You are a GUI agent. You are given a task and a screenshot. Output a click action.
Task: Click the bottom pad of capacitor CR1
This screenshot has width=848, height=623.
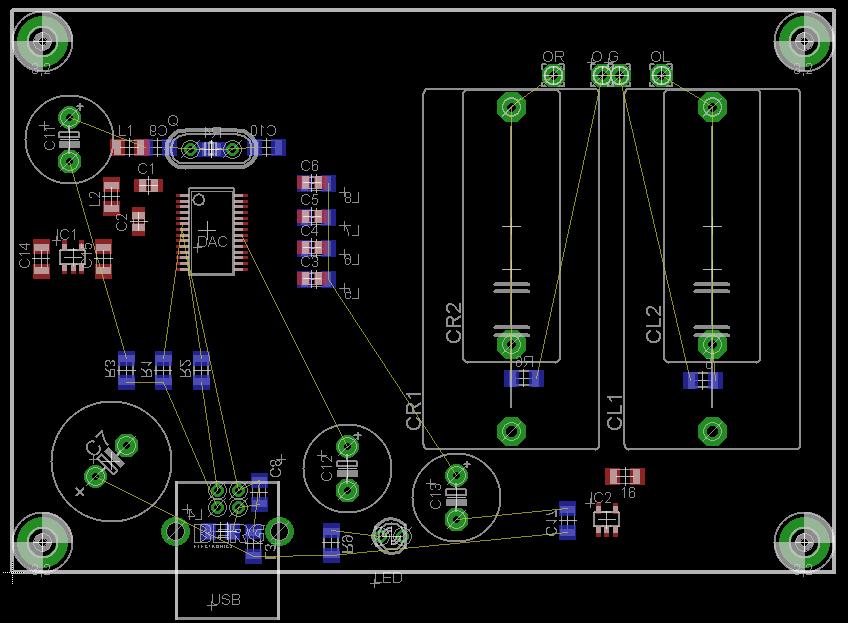click(511, 431)
